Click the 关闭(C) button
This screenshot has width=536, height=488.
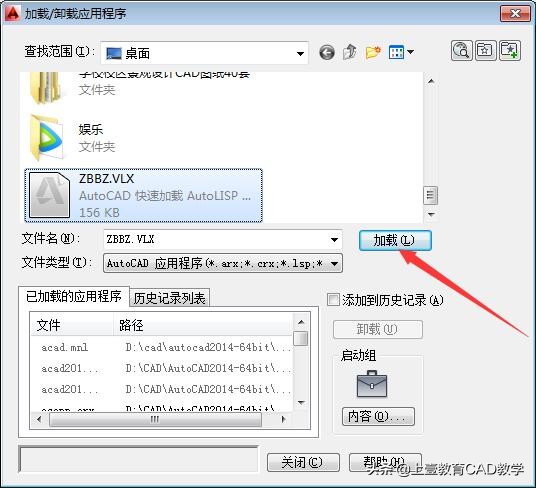coord(303,462)
